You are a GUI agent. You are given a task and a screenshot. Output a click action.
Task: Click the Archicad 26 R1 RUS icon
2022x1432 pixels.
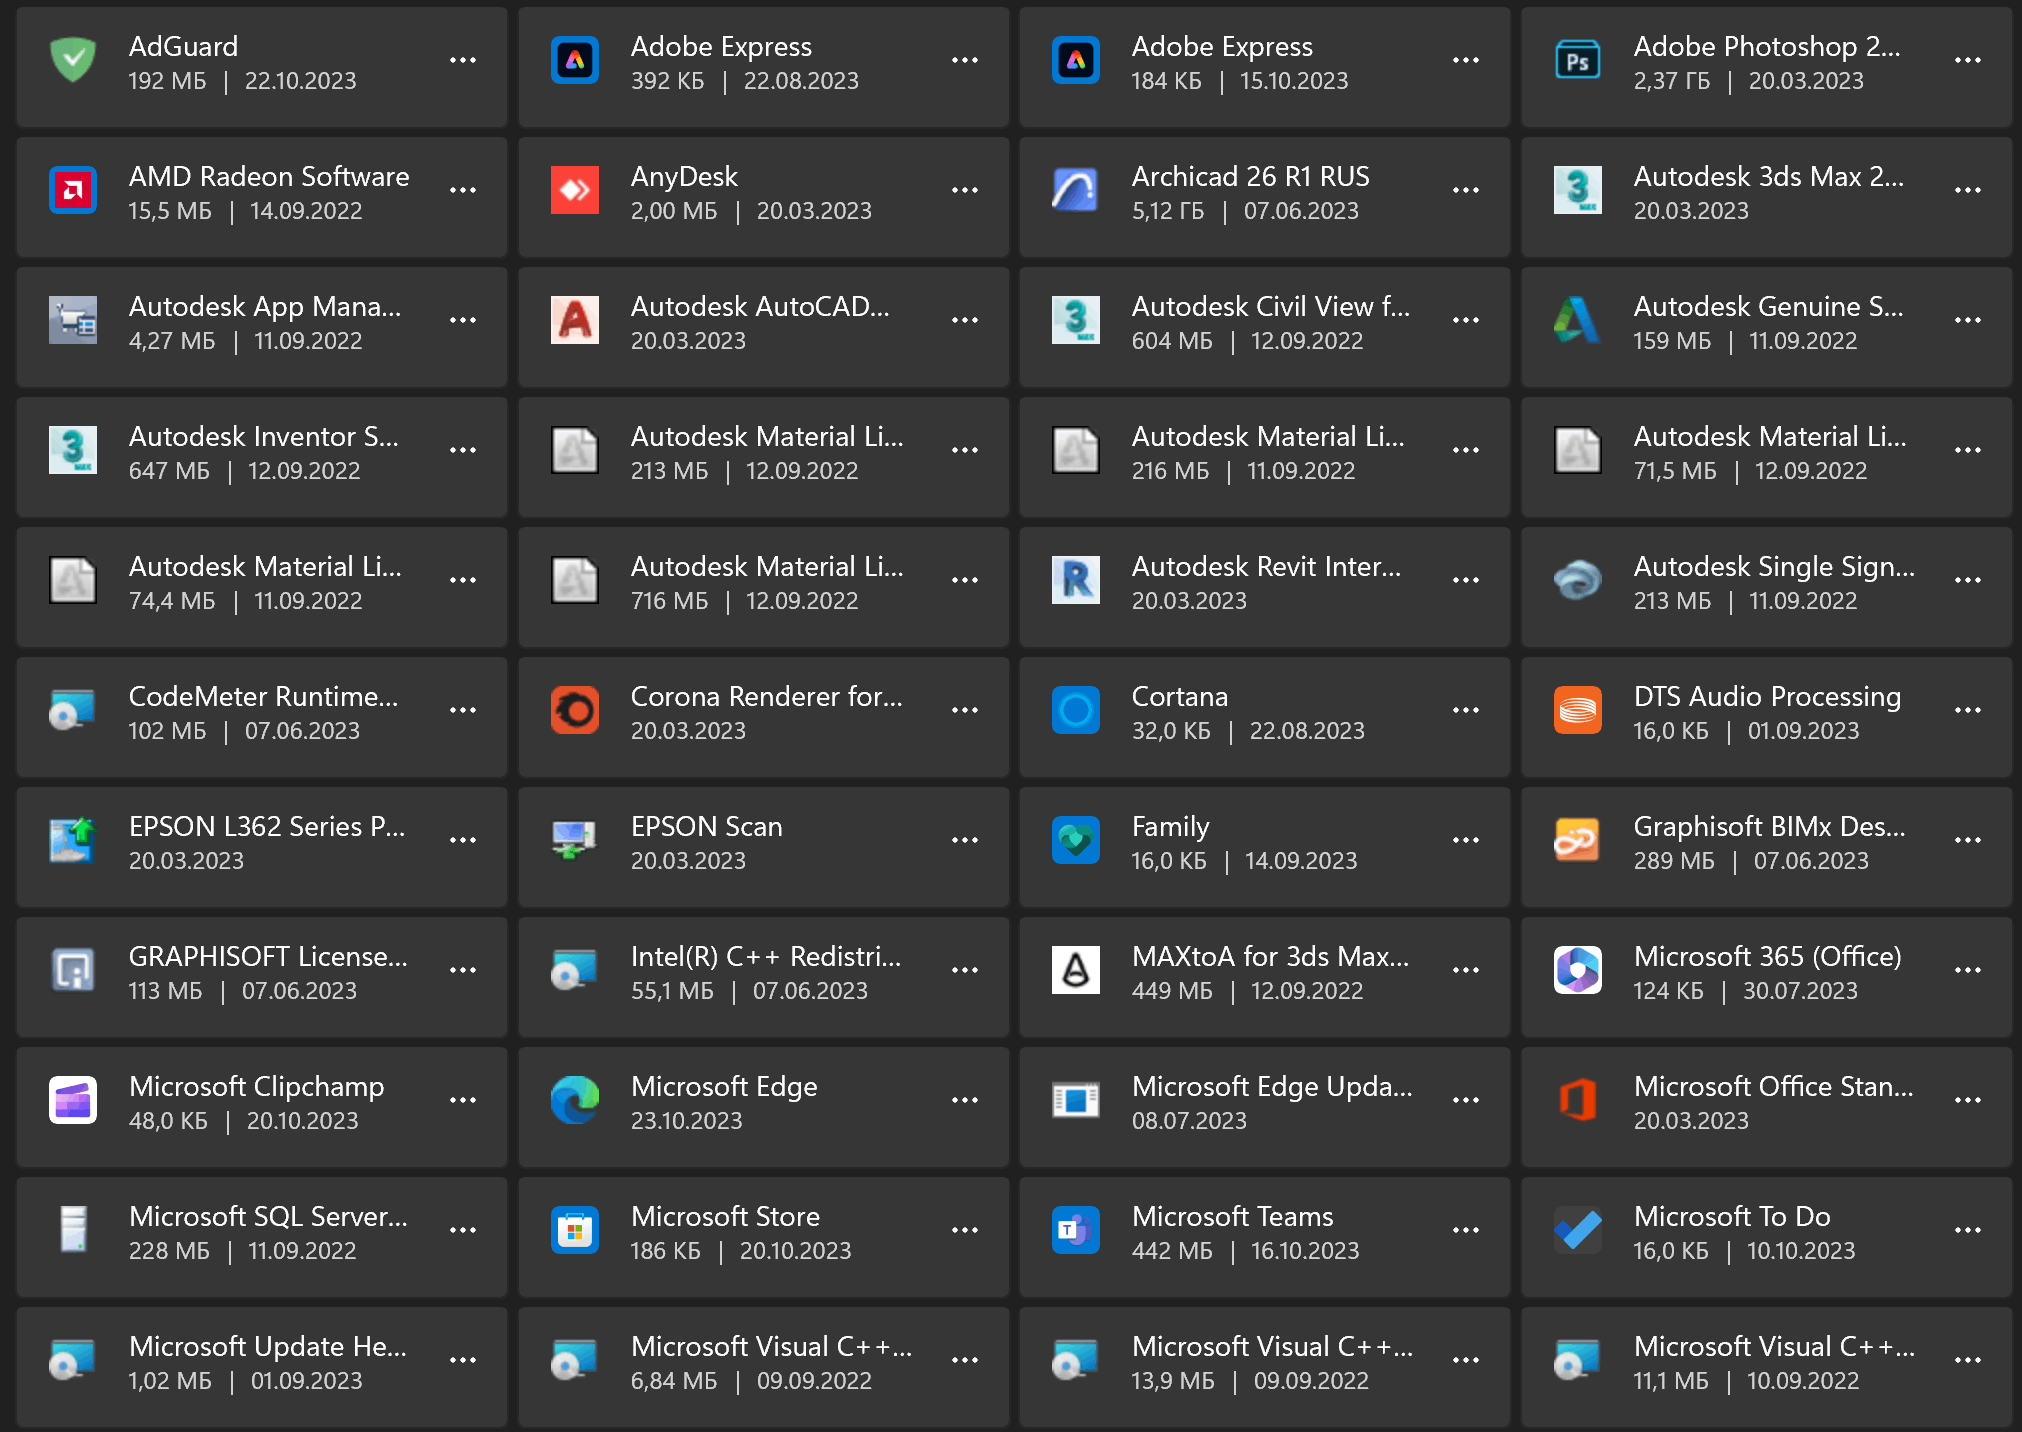(1076, 191)
